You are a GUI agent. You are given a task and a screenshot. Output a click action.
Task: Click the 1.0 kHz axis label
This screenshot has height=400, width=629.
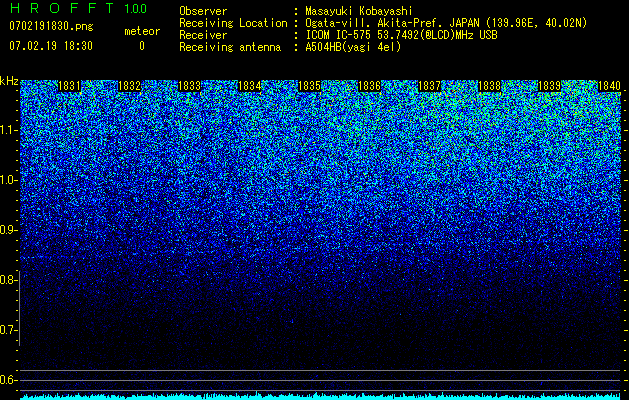pos(8,180)
